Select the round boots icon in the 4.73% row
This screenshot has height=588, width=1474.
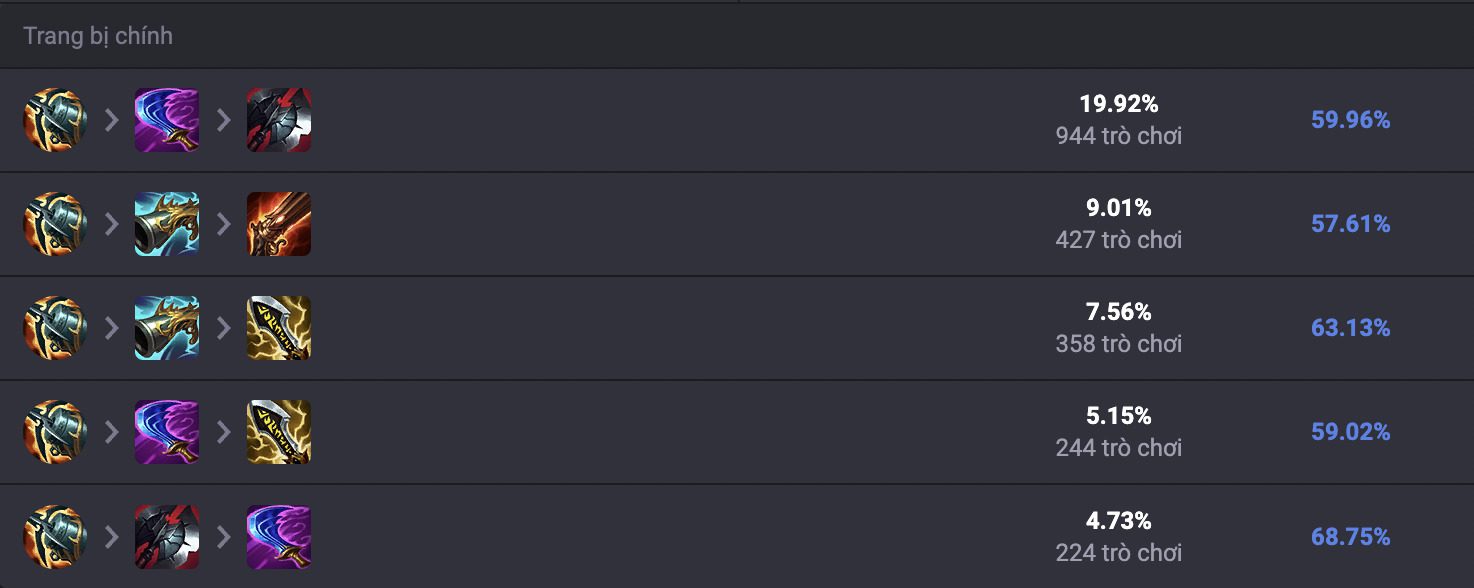[x=55, y=537]
